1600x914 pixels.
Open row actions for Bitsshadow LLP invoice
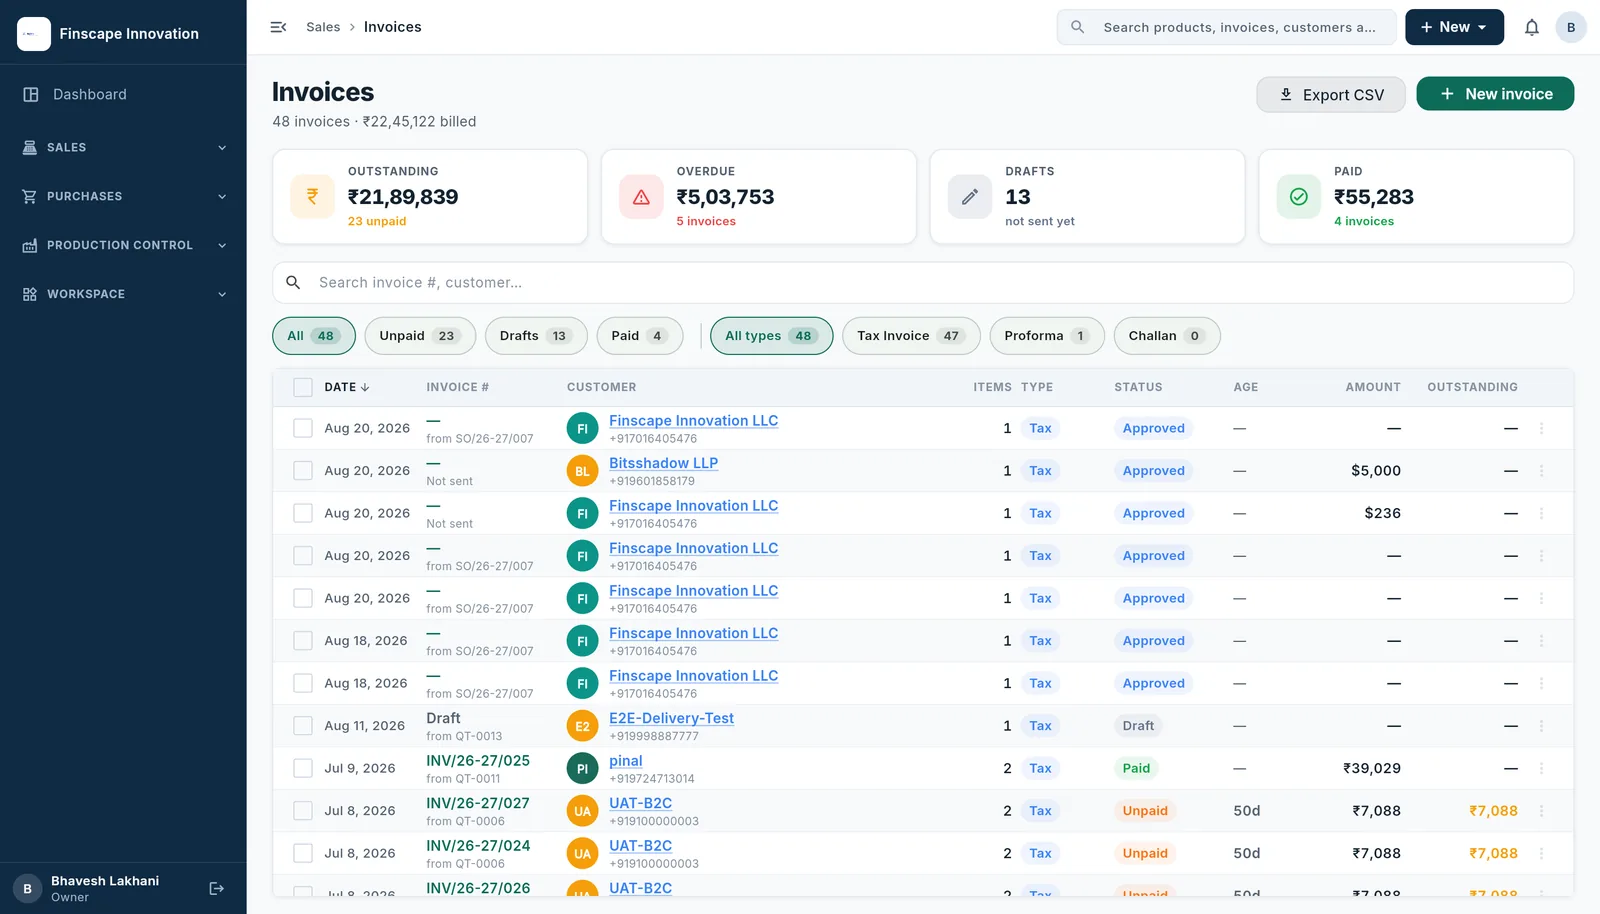(x=1541, y=470)
